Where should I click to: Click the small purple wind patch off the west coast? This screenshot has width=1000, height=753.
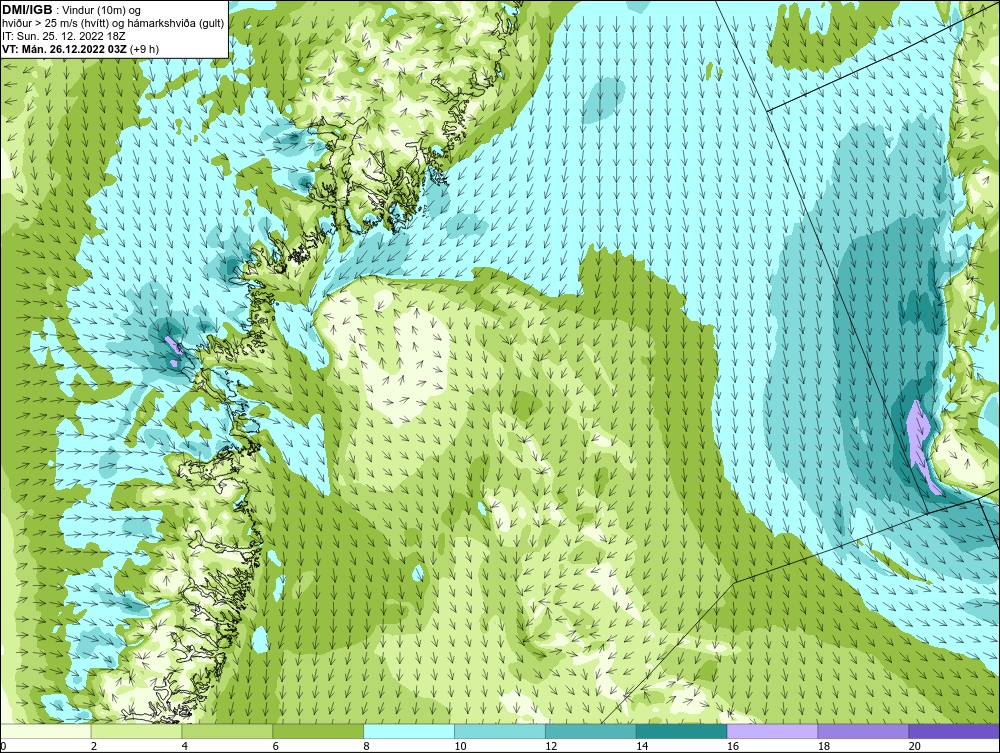point(173,346)
